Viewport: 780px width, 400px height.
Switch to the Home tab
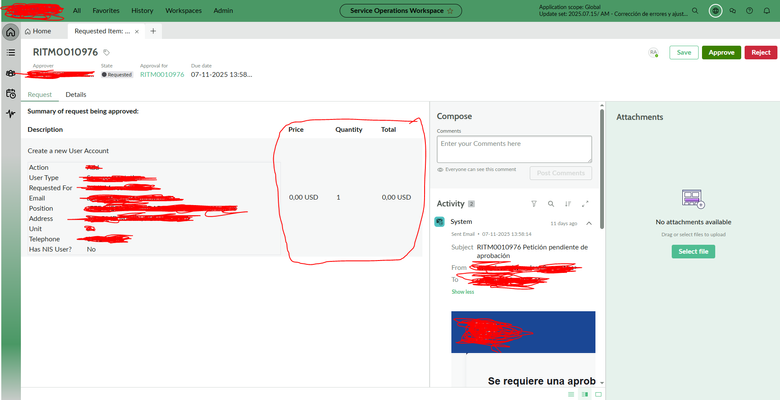38,31
